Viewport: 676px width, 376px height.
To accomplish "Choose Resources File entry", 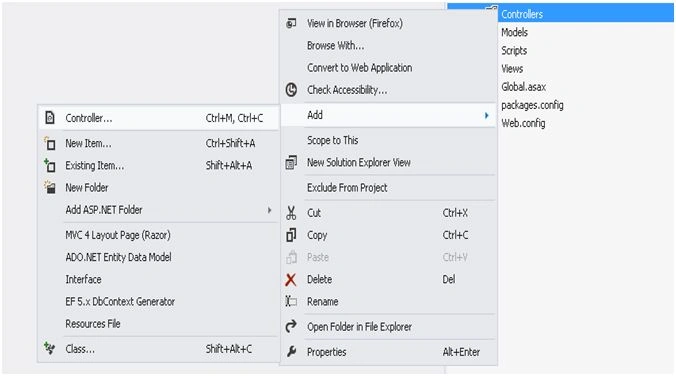I will tap(159, 323).
